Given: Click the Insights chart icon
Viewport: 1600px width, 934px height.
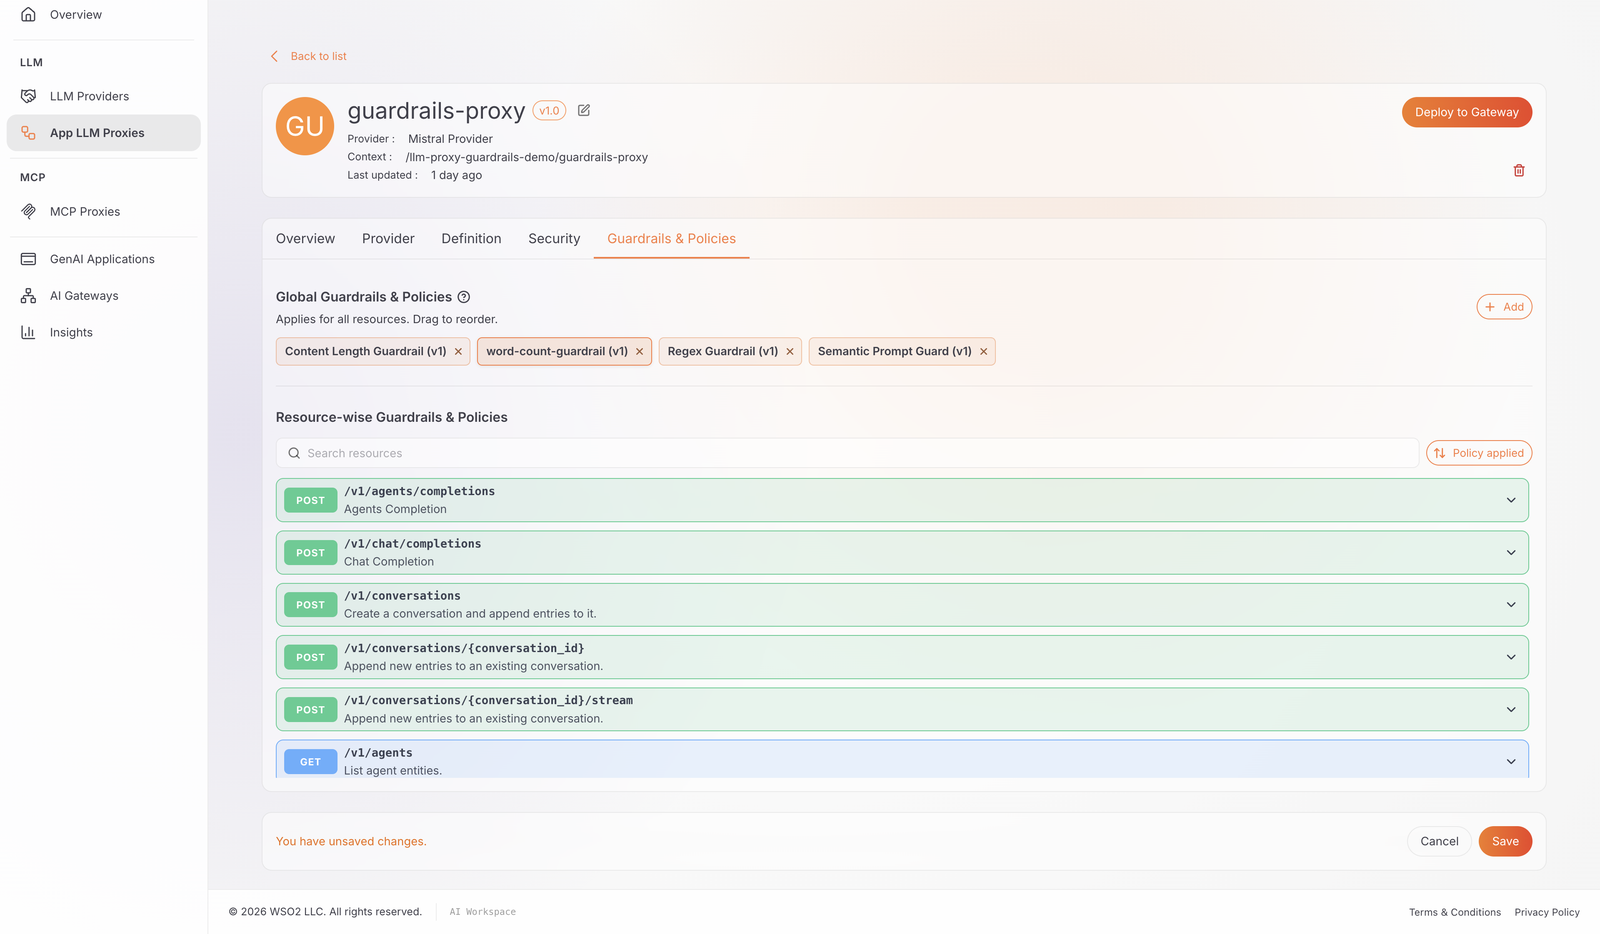Looking at the screenshot, I should pyautogui.click(x=29, y=333).
